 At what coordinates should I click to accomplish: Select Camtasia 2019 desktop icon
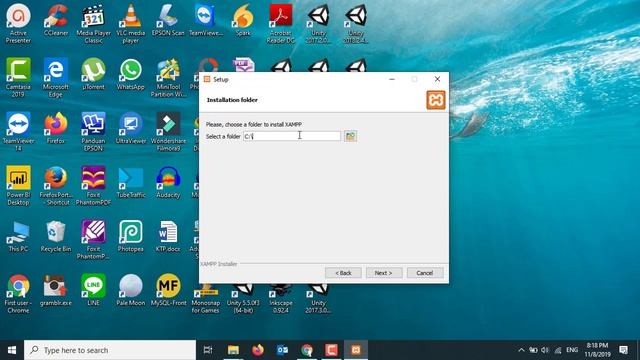(x=18, y=78)
